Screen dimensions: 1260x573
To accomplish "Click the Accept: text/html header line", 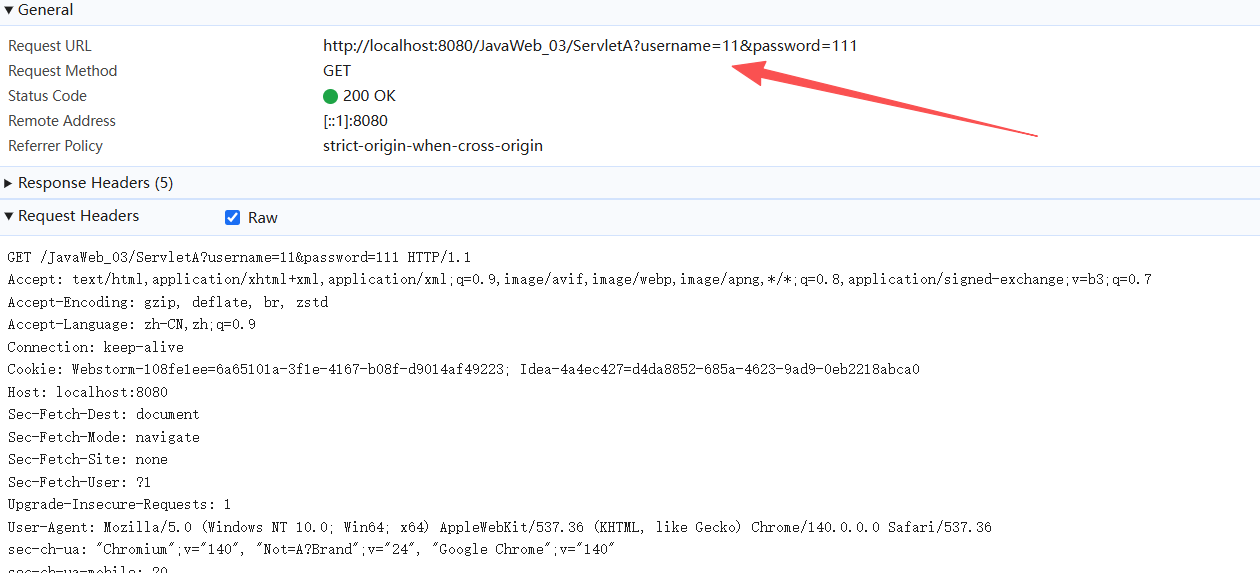I will point(579,280).
